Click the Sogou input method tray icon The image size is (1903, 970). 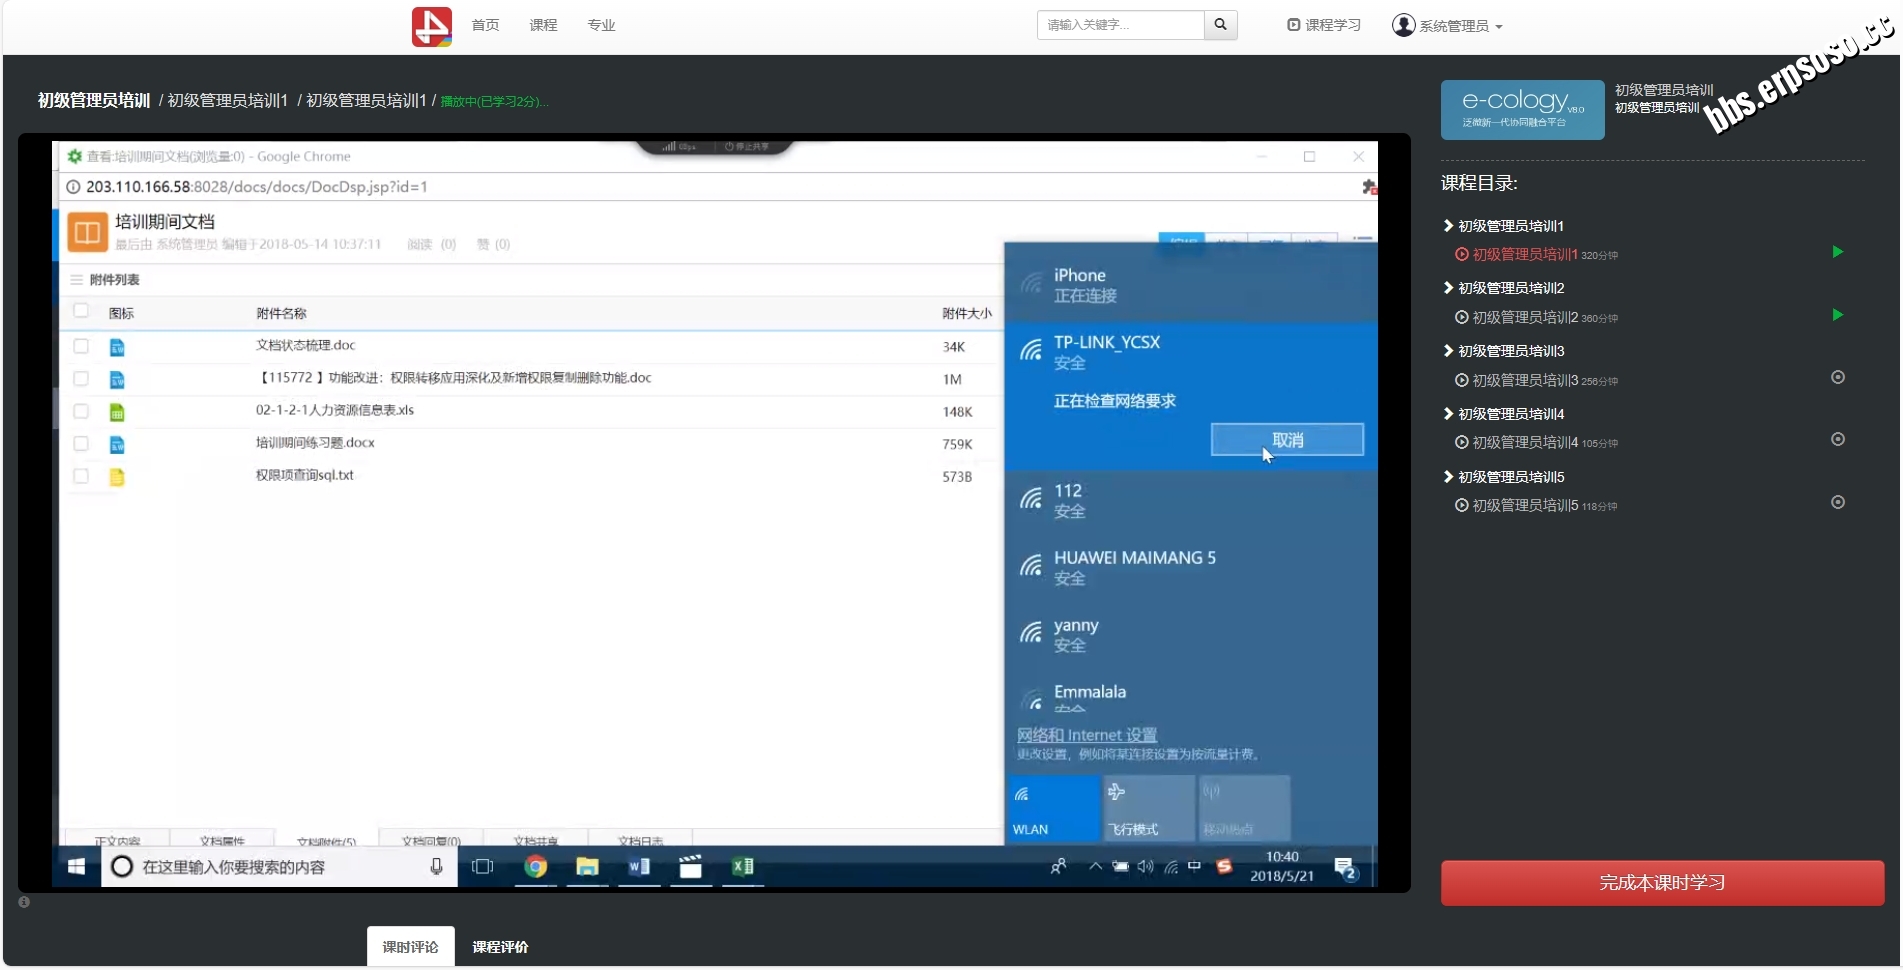1224,866
